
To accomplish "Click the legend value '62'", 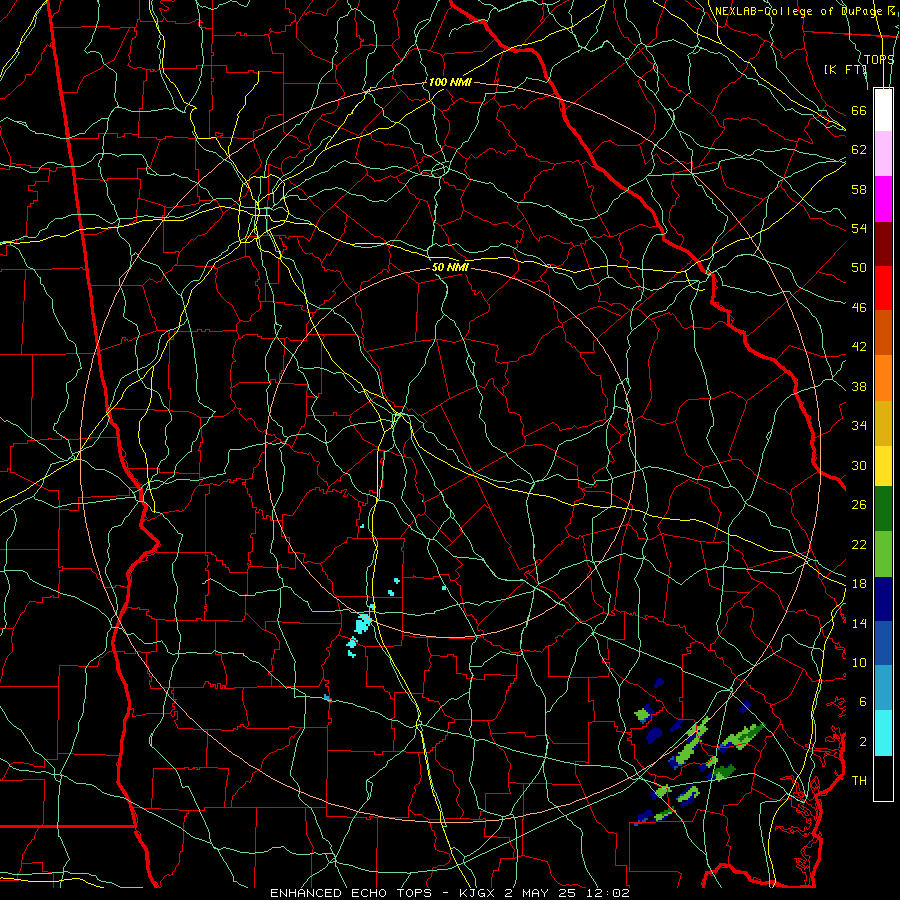I will tap(859, 150).
